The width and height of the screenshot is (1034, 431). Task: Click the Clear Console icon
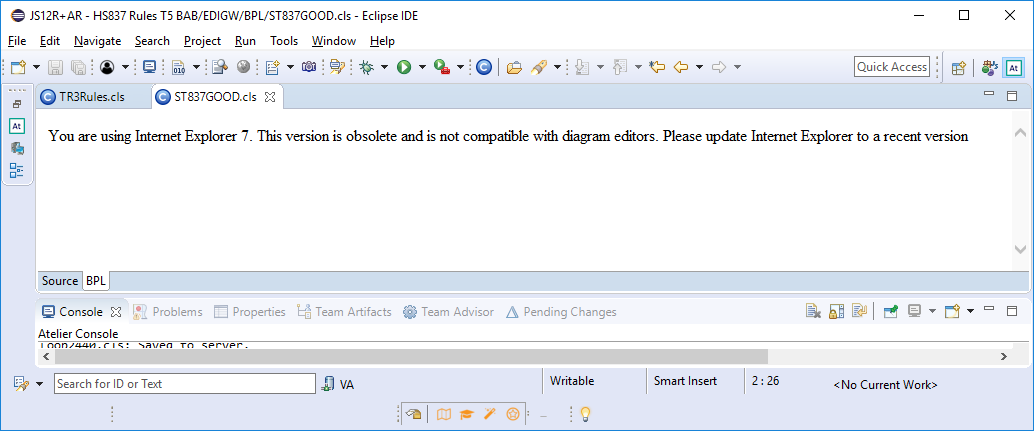[x=814, y=311]
